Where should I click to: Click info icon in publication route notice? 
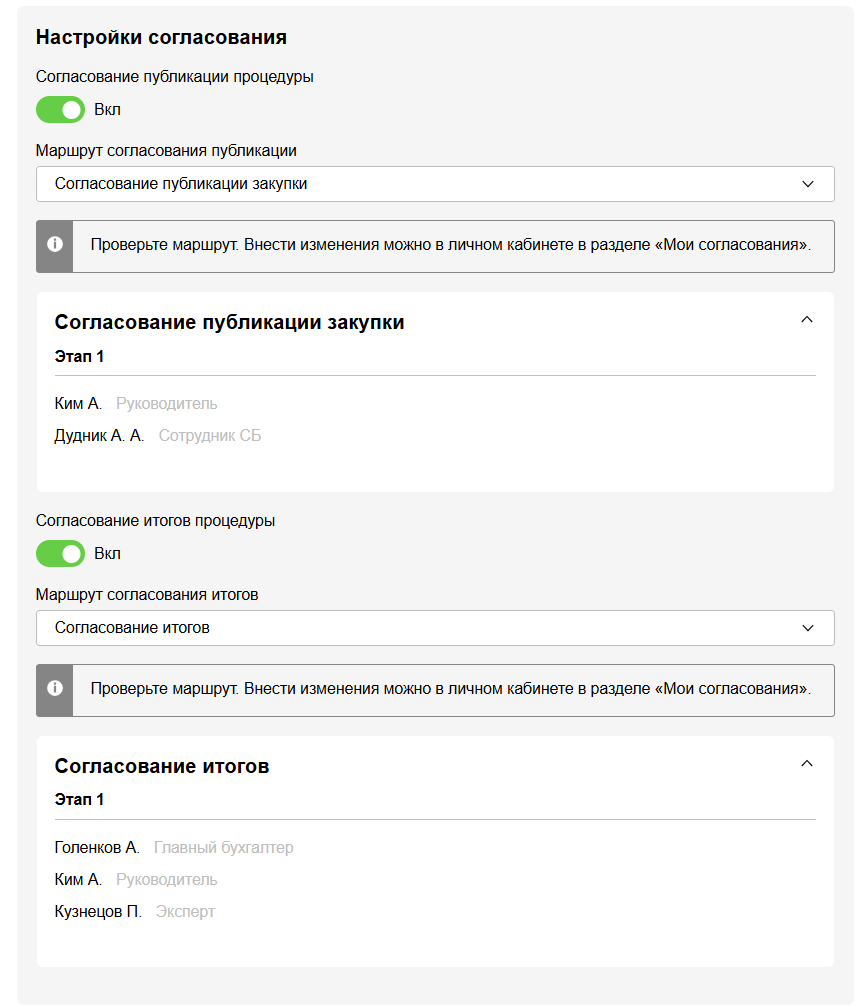pyautogui.click(x=55, y=245)
